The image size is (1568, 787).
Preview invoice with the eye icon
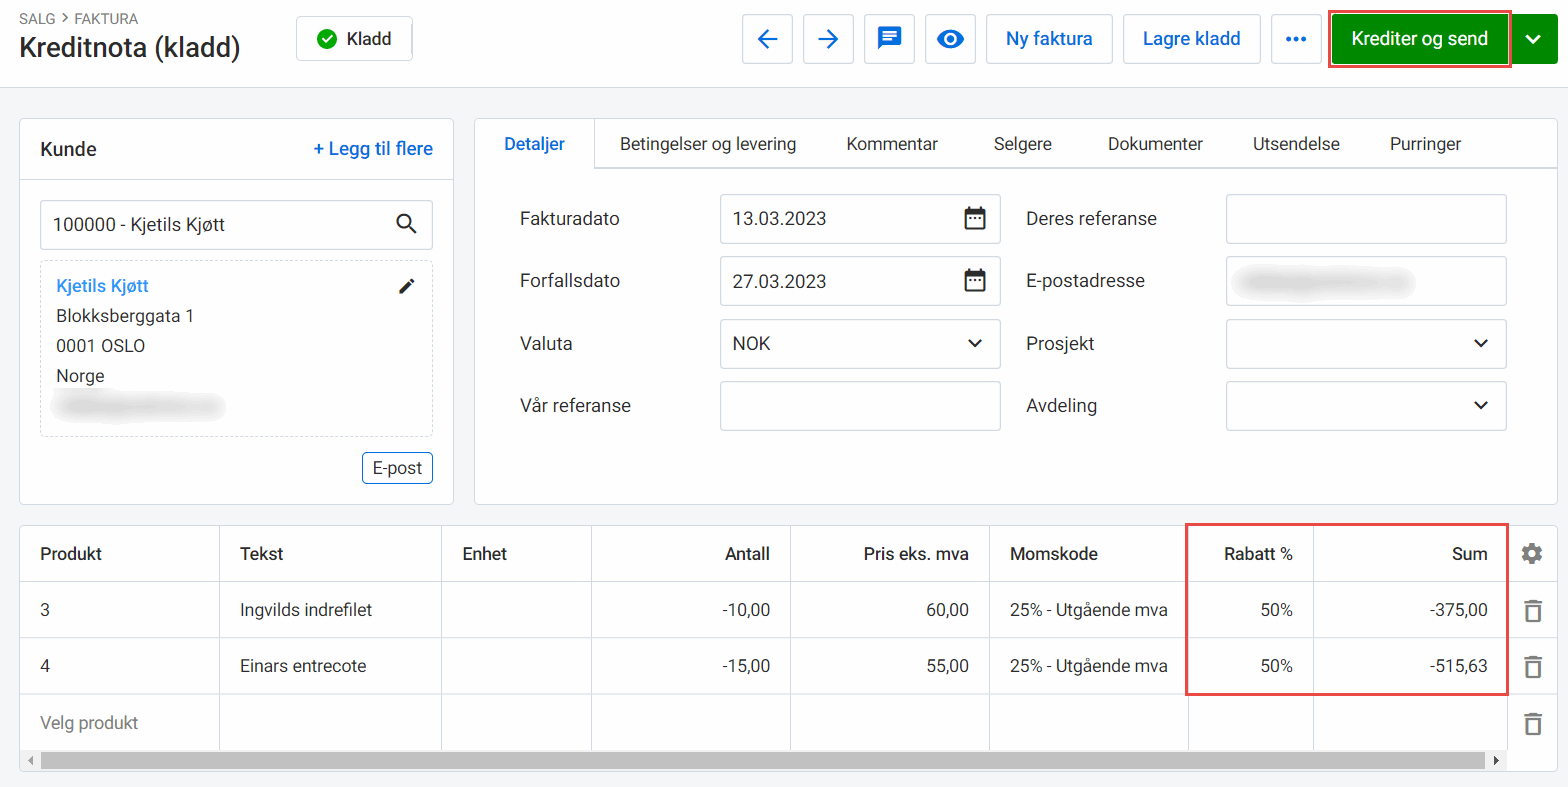tap(950, 39)
